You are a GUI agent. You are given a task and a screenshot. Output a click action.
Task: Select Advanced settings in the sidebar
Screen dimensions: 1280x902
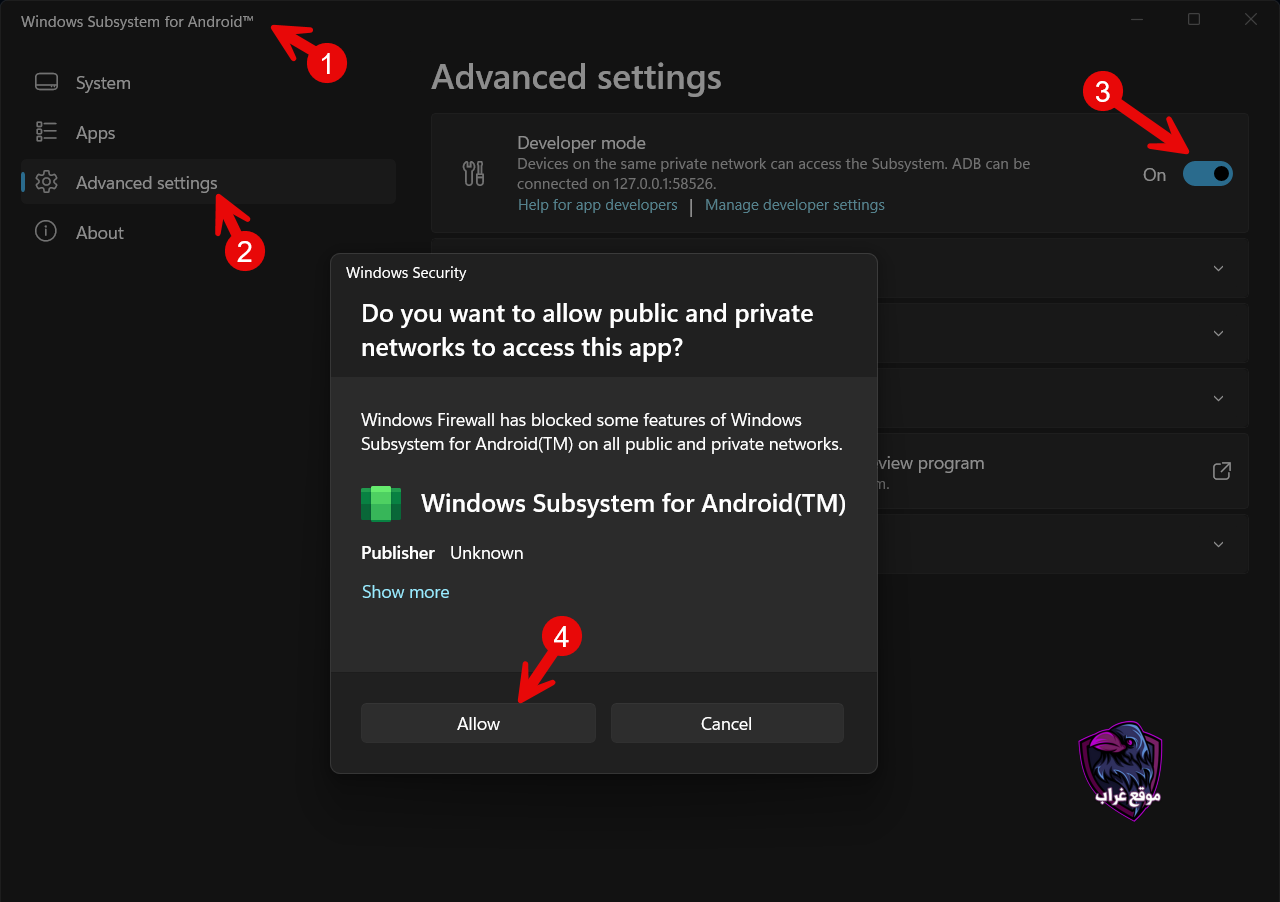coord(208,183)
